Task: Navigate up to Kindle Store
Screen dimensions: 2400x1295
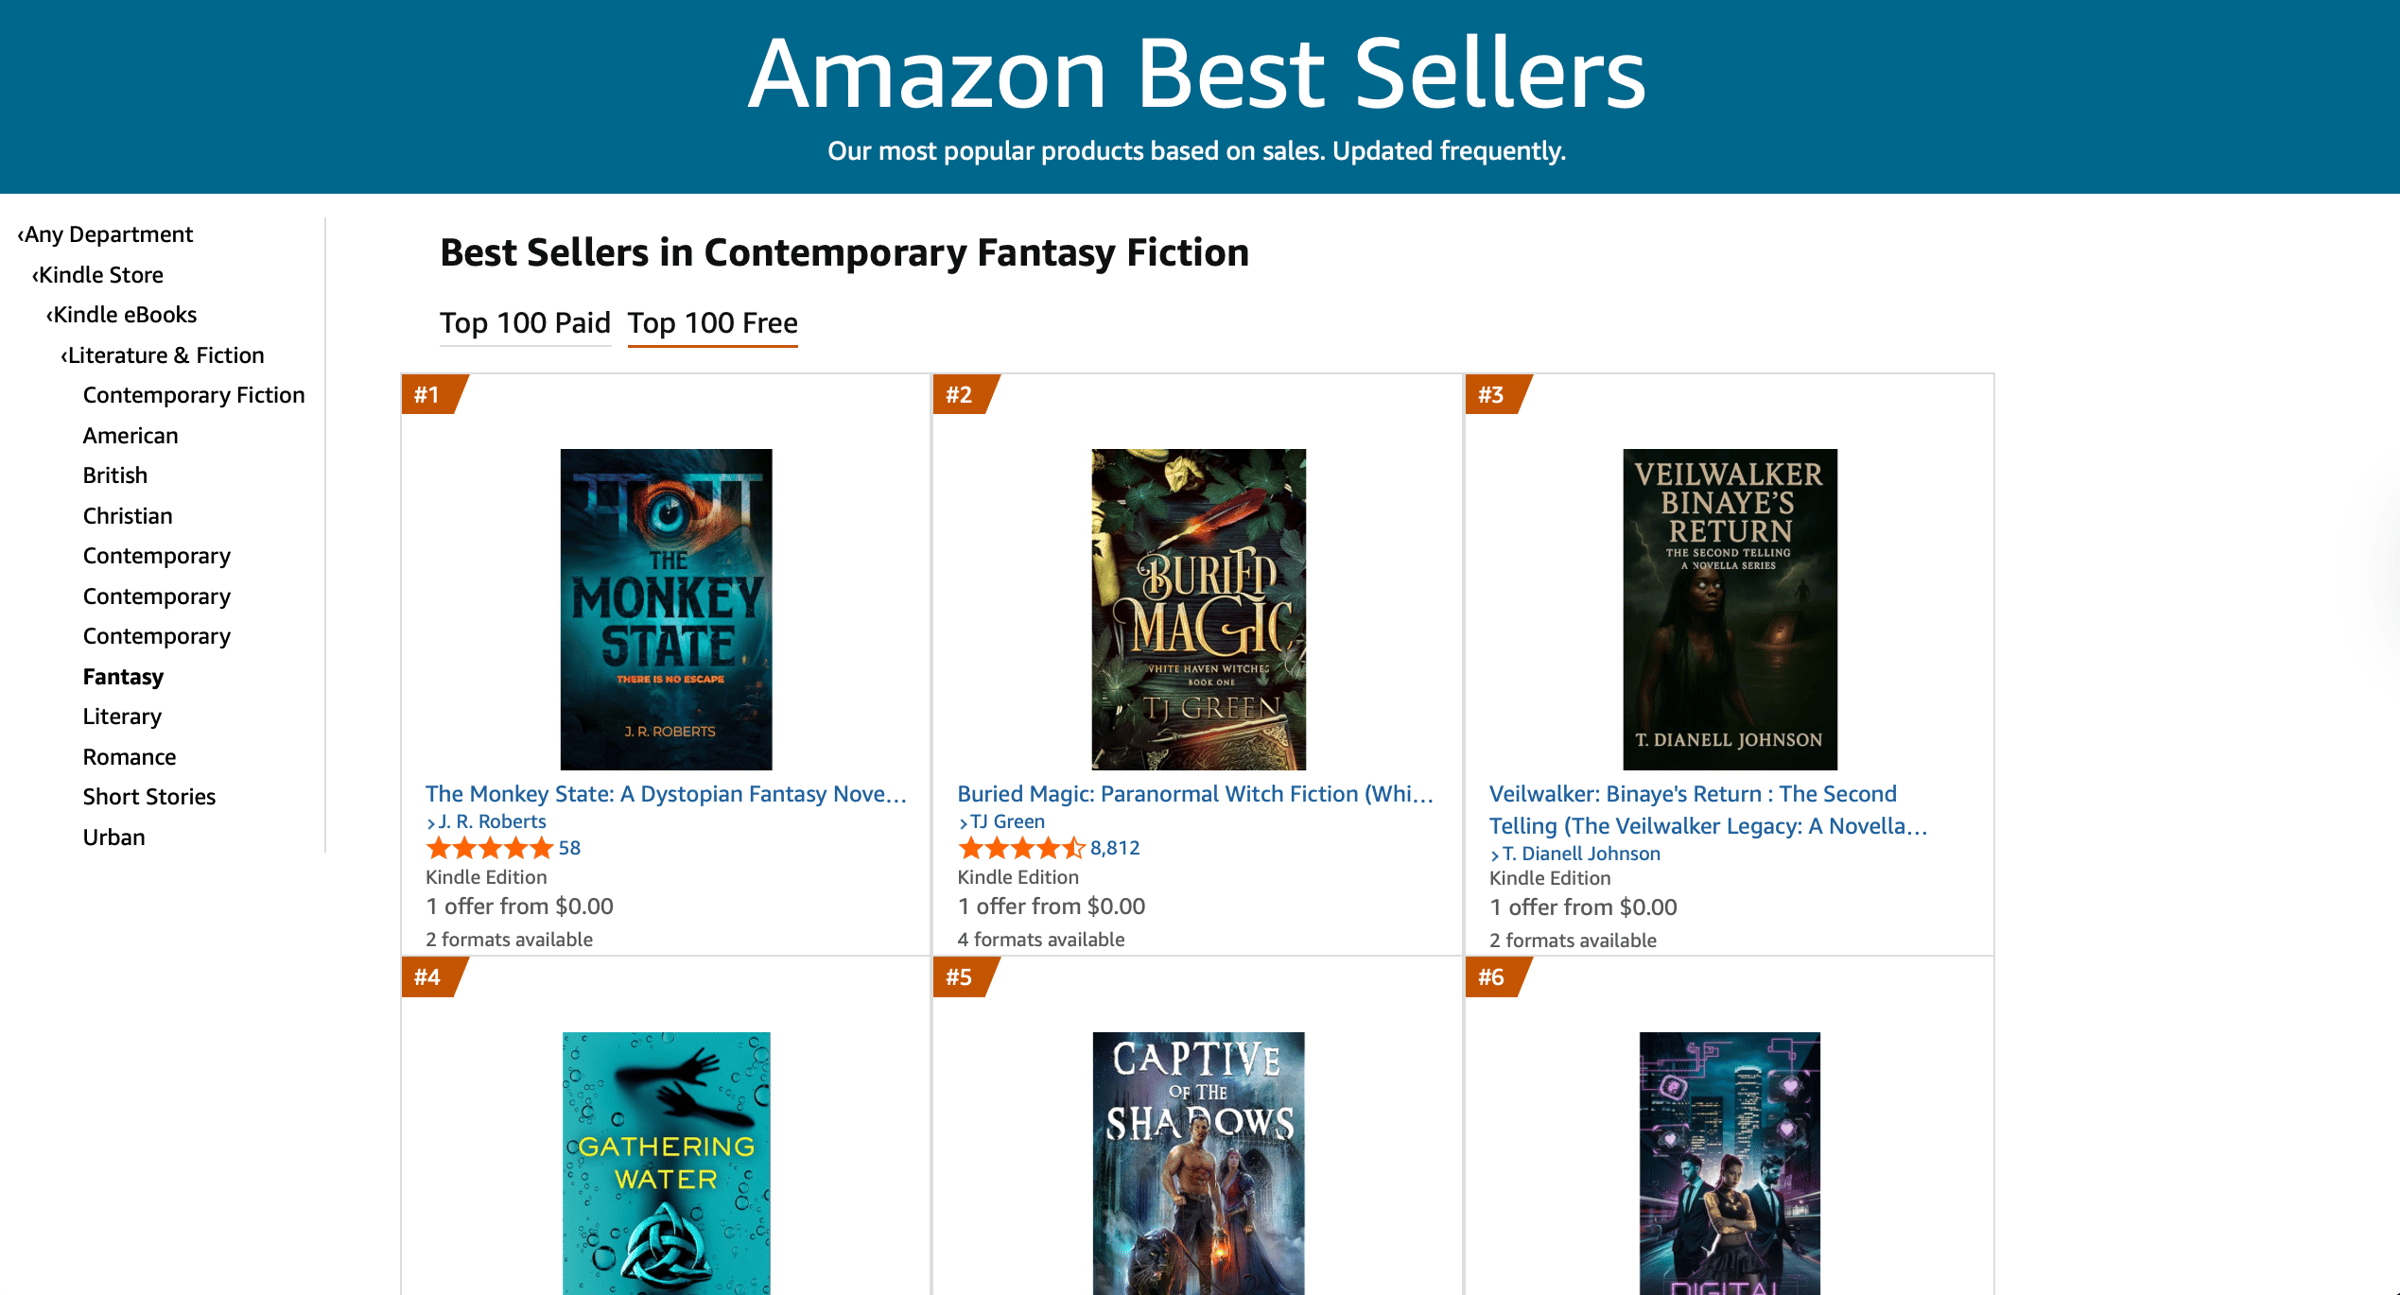Action: [x=100, y=275]
